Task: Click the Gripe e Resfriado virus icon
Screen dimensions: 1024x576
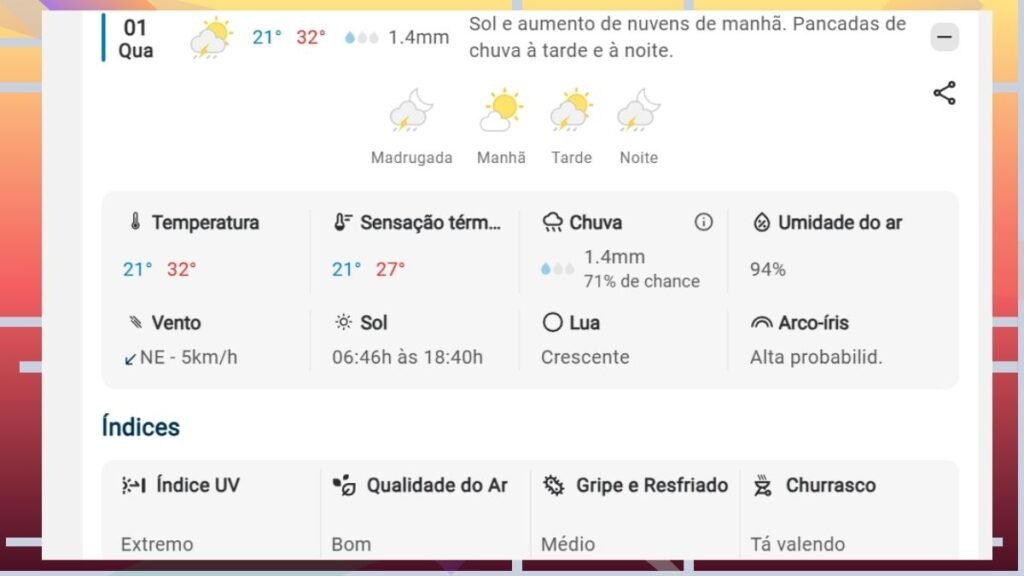Action: tap(553, 486)
